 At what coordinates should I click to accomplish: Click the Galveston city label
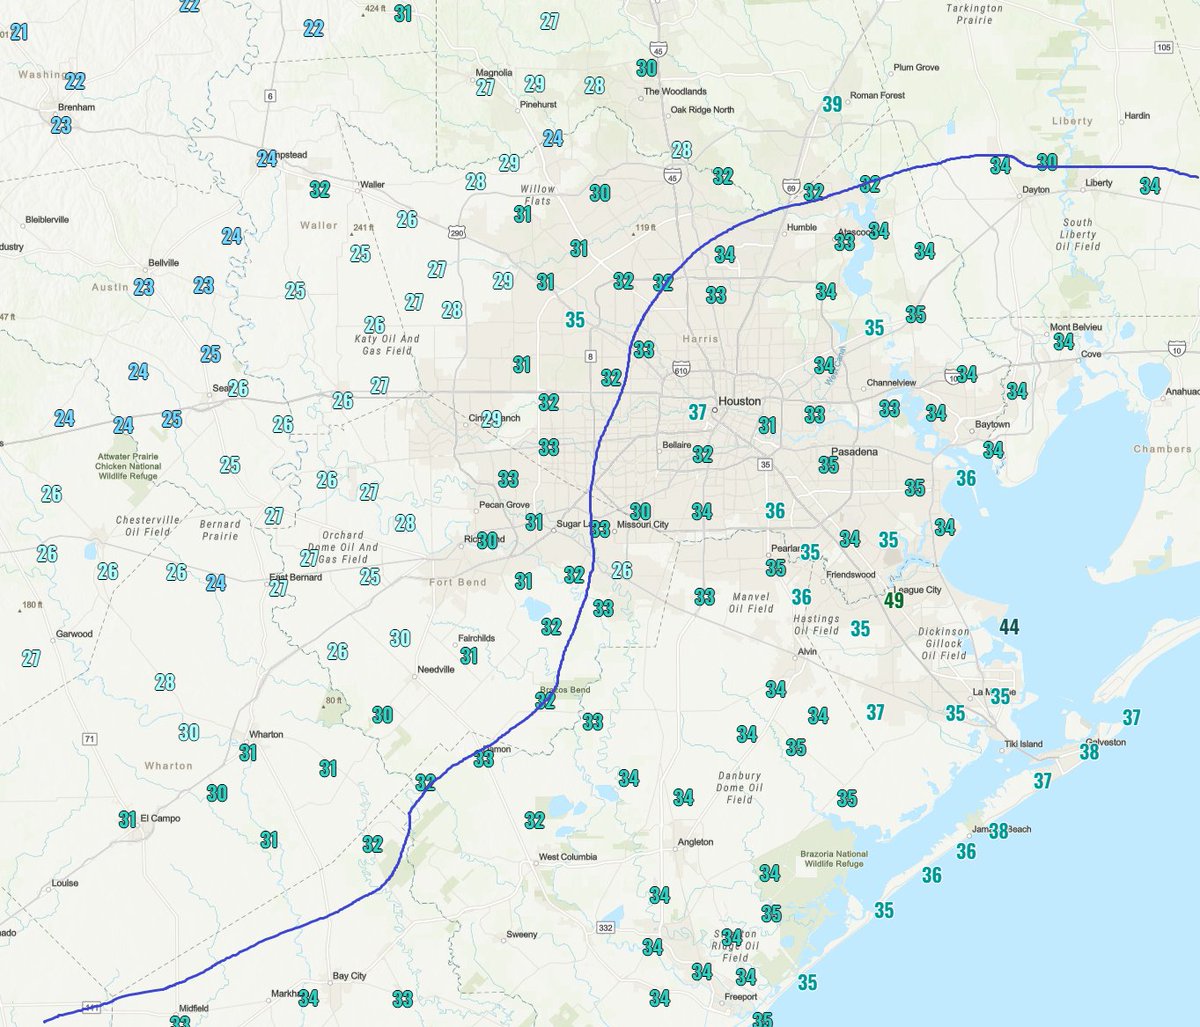[x=1105, y=740]
